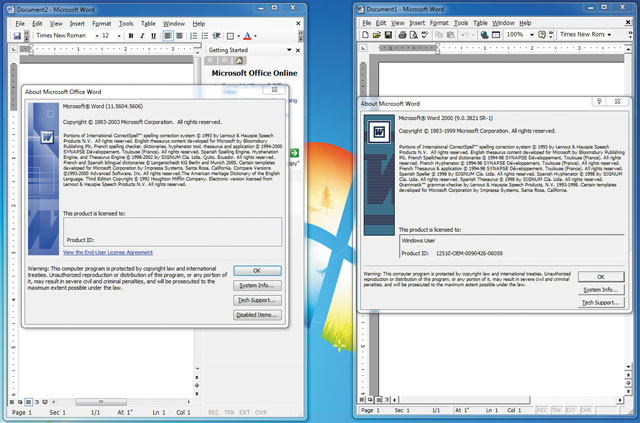Click Tech Support in About Microsoft Office Word

pyautogui.click(x=257, y=300)
